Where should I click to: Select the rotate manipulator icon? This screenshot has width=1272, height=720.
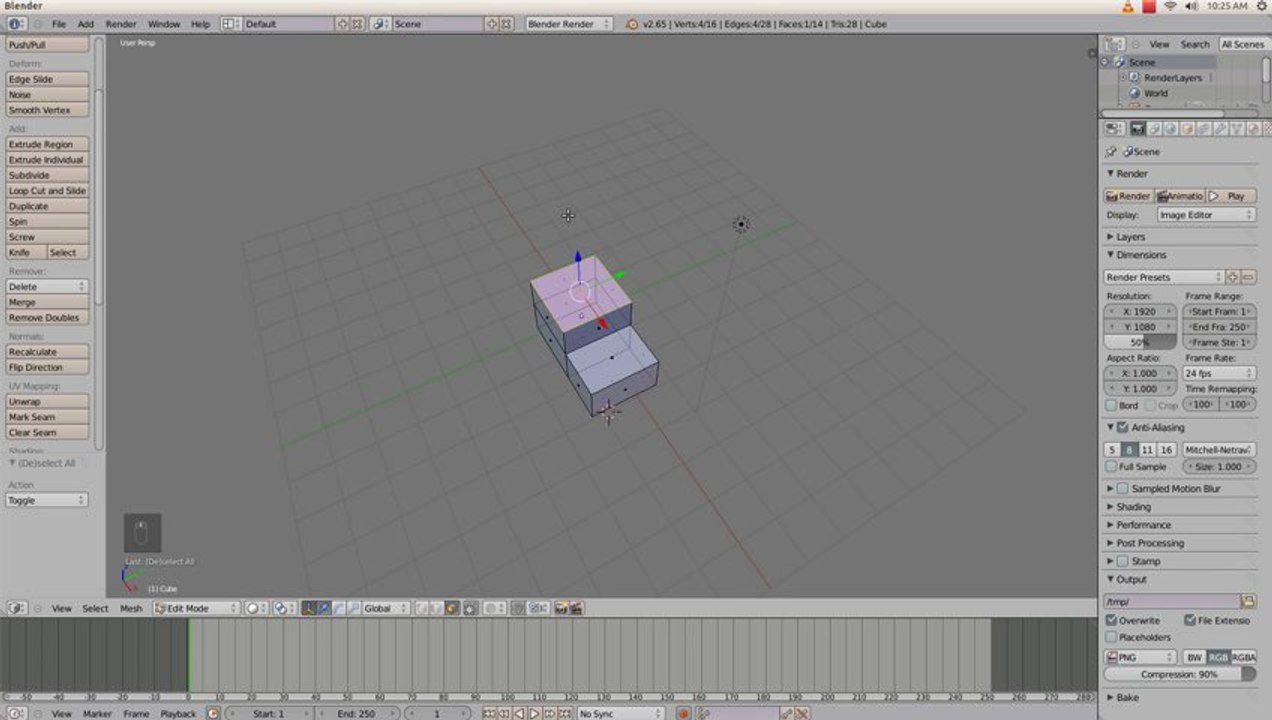[x=338, y=608]
